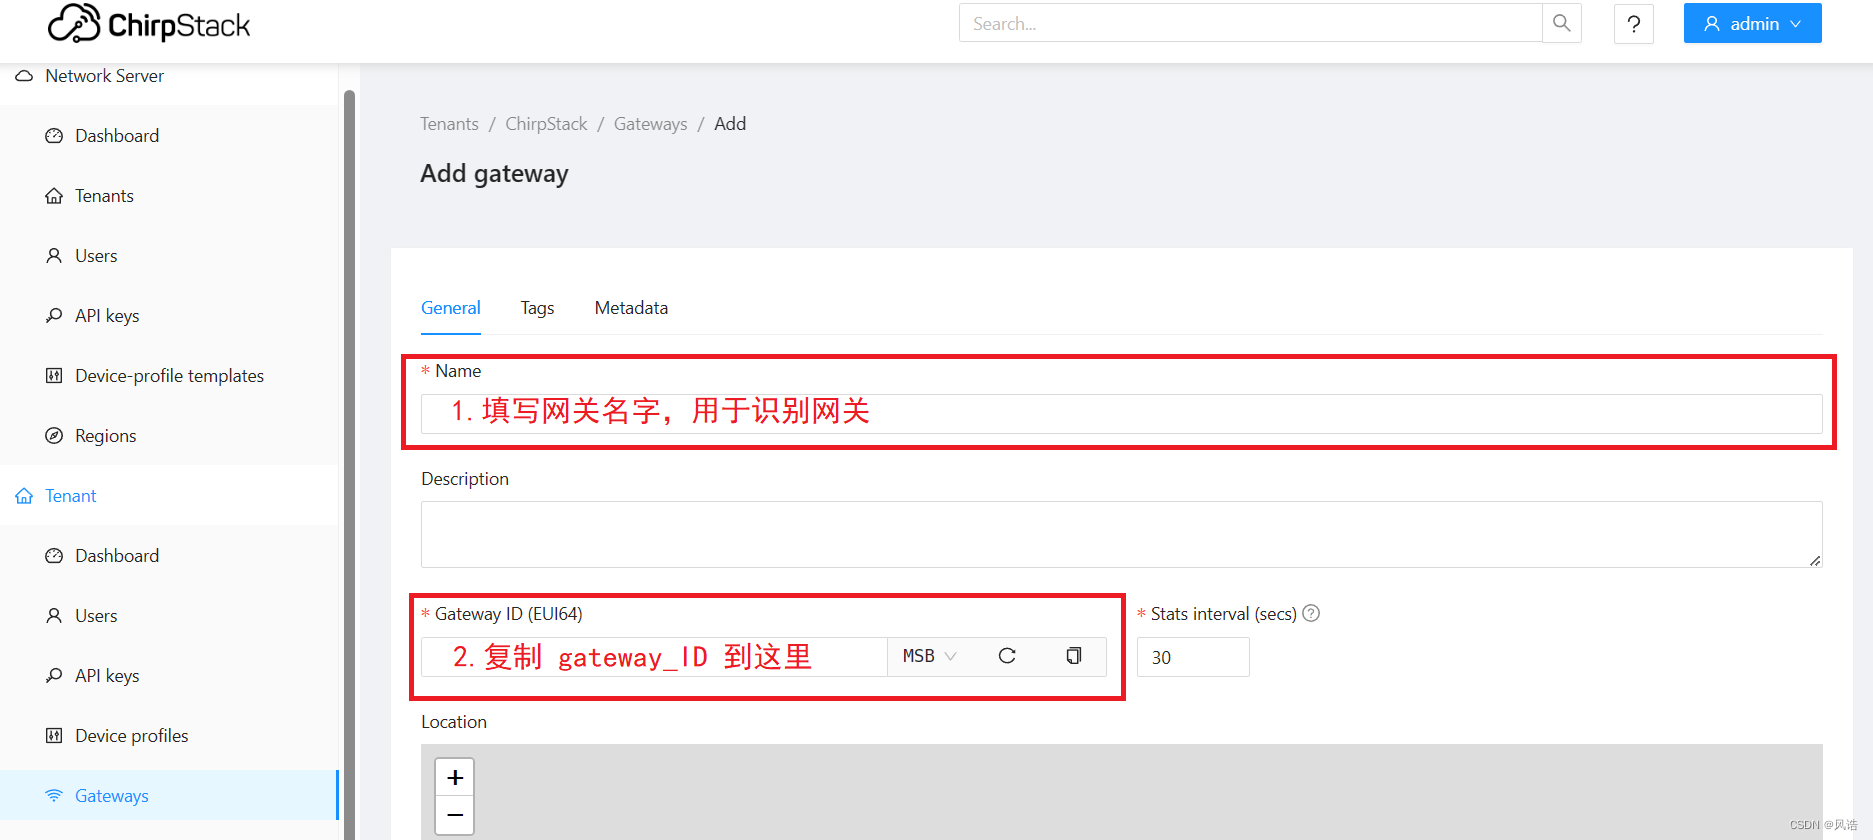Focus the top Search field

click(x=1250, y=23)
